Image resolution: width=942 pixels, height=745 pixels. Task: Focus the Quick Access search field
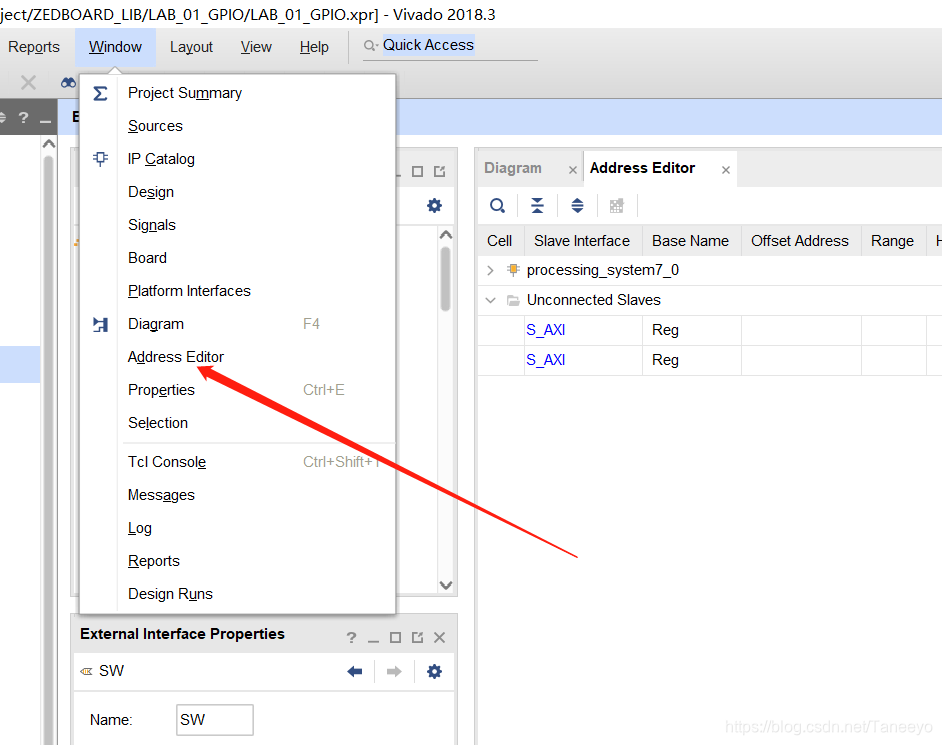449,46
